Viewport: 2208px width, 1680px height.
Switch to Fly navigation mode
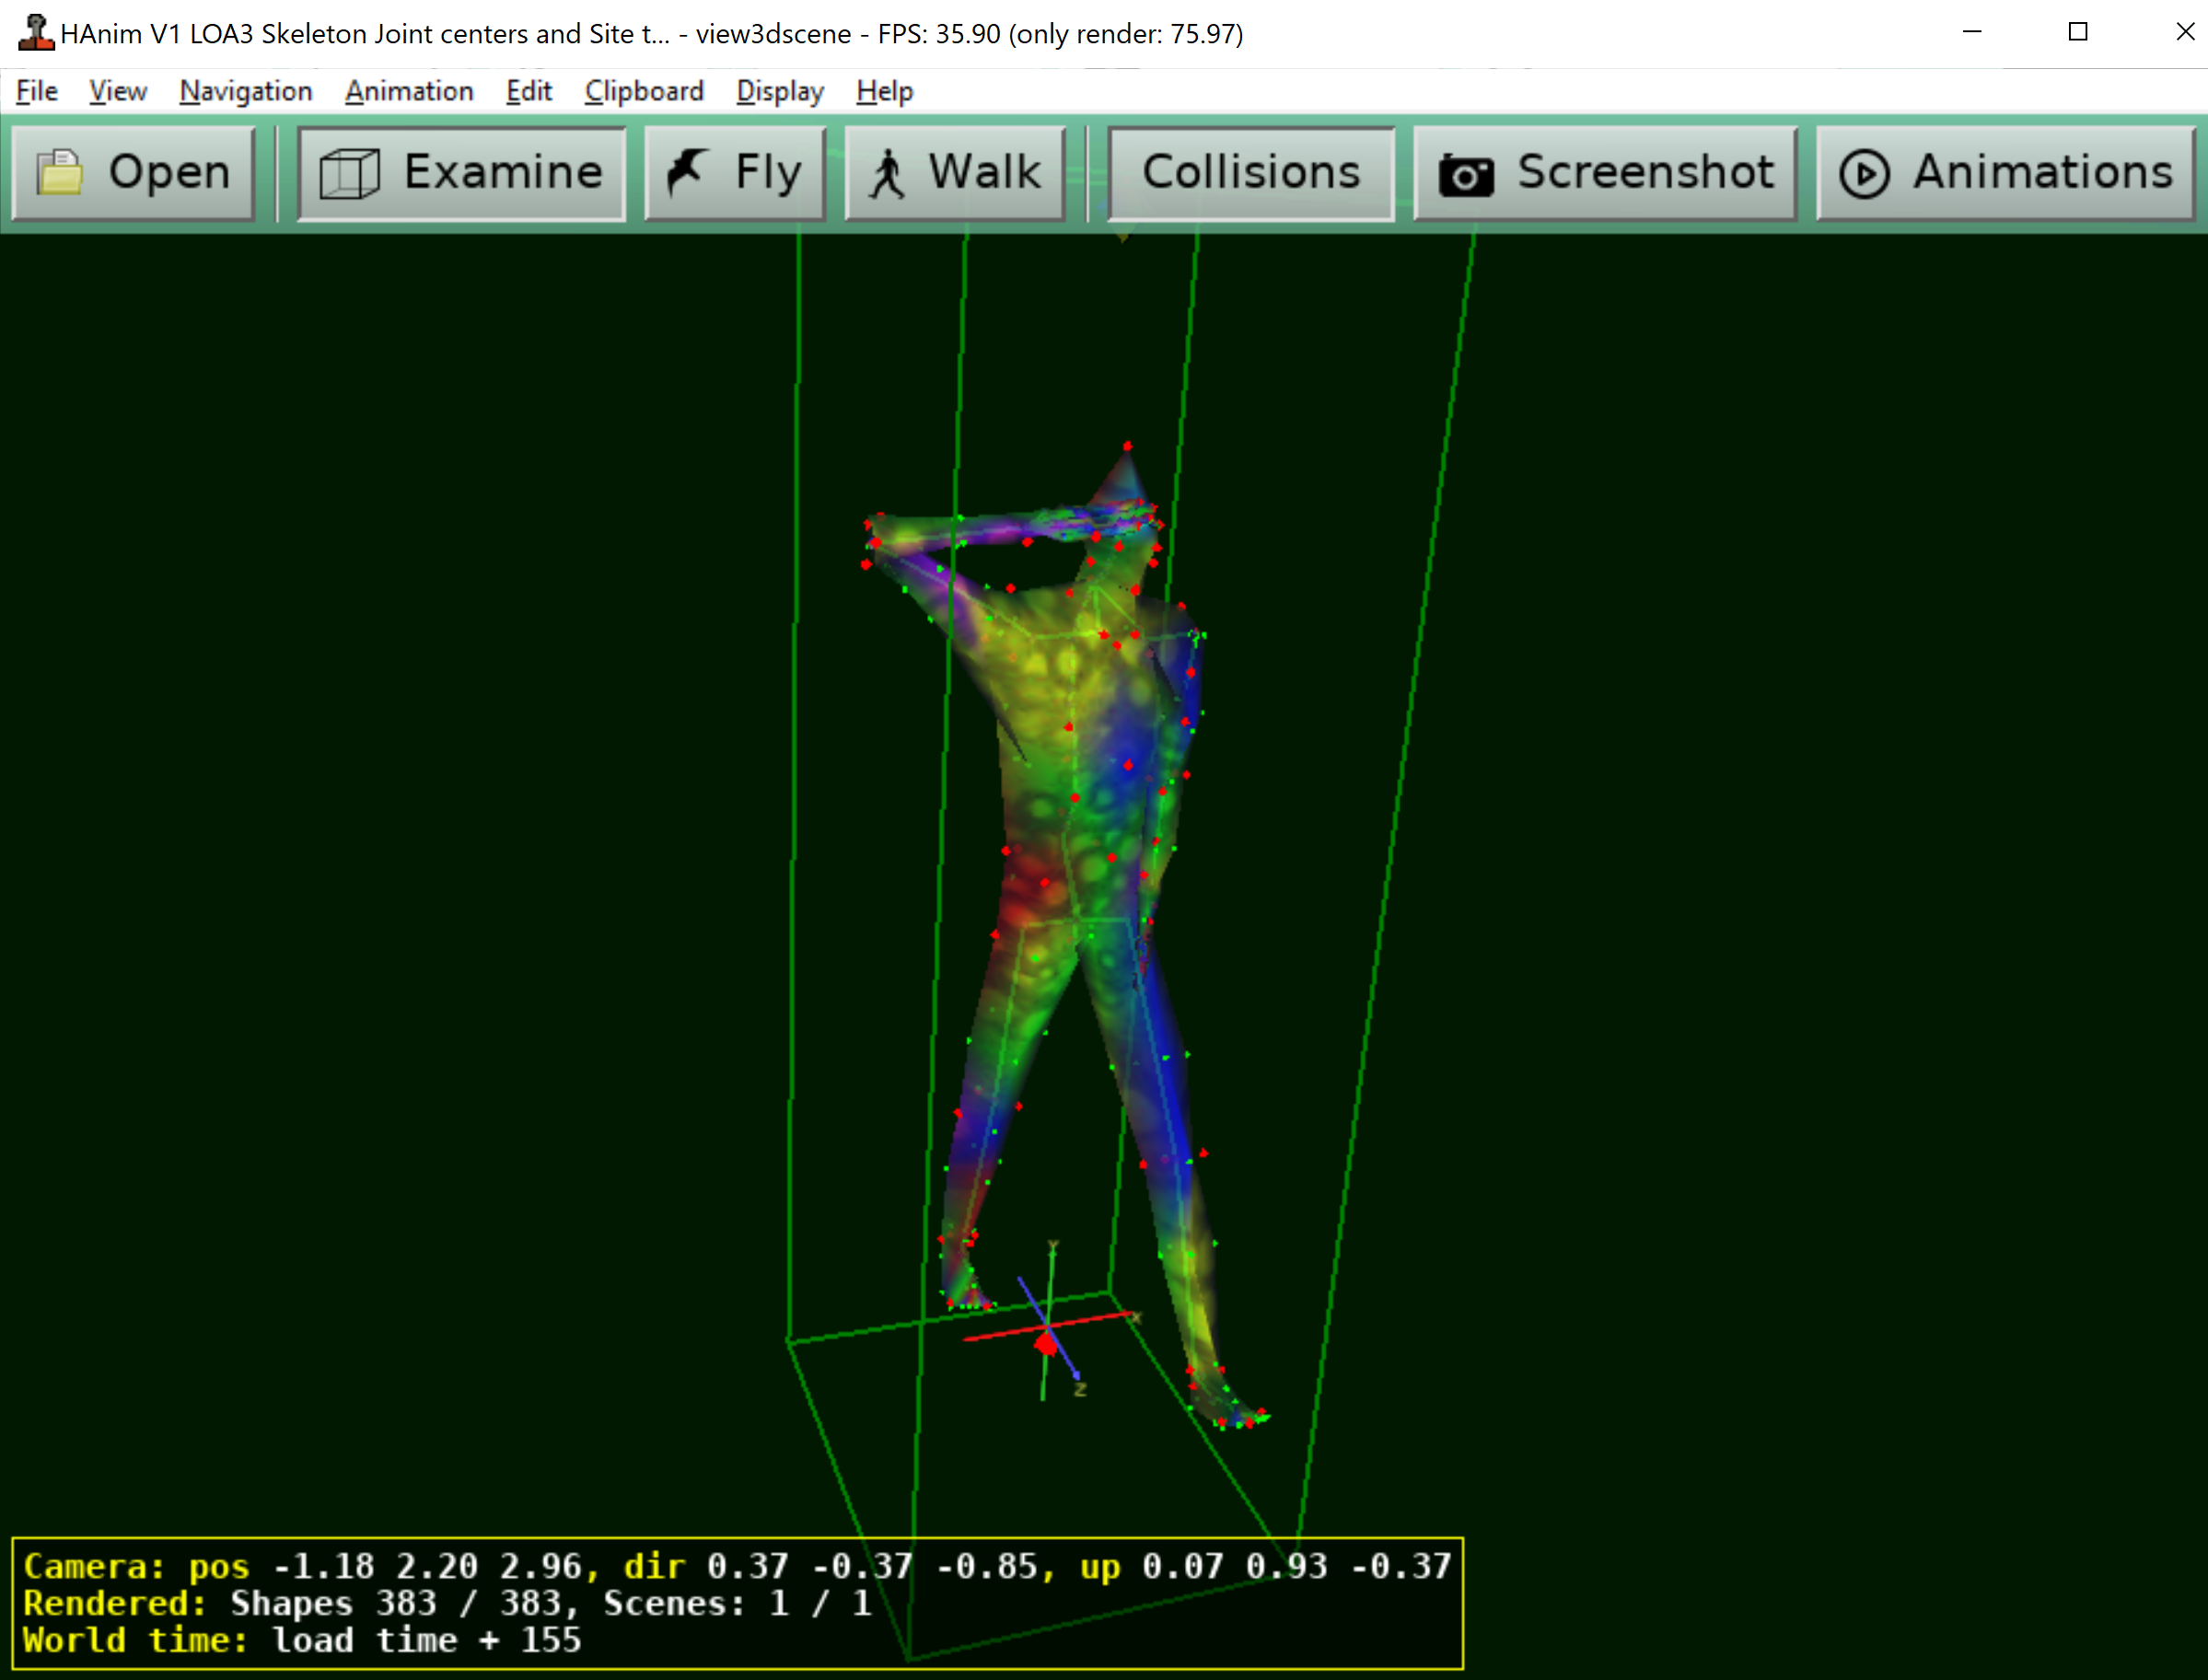(x=736, y=172)
